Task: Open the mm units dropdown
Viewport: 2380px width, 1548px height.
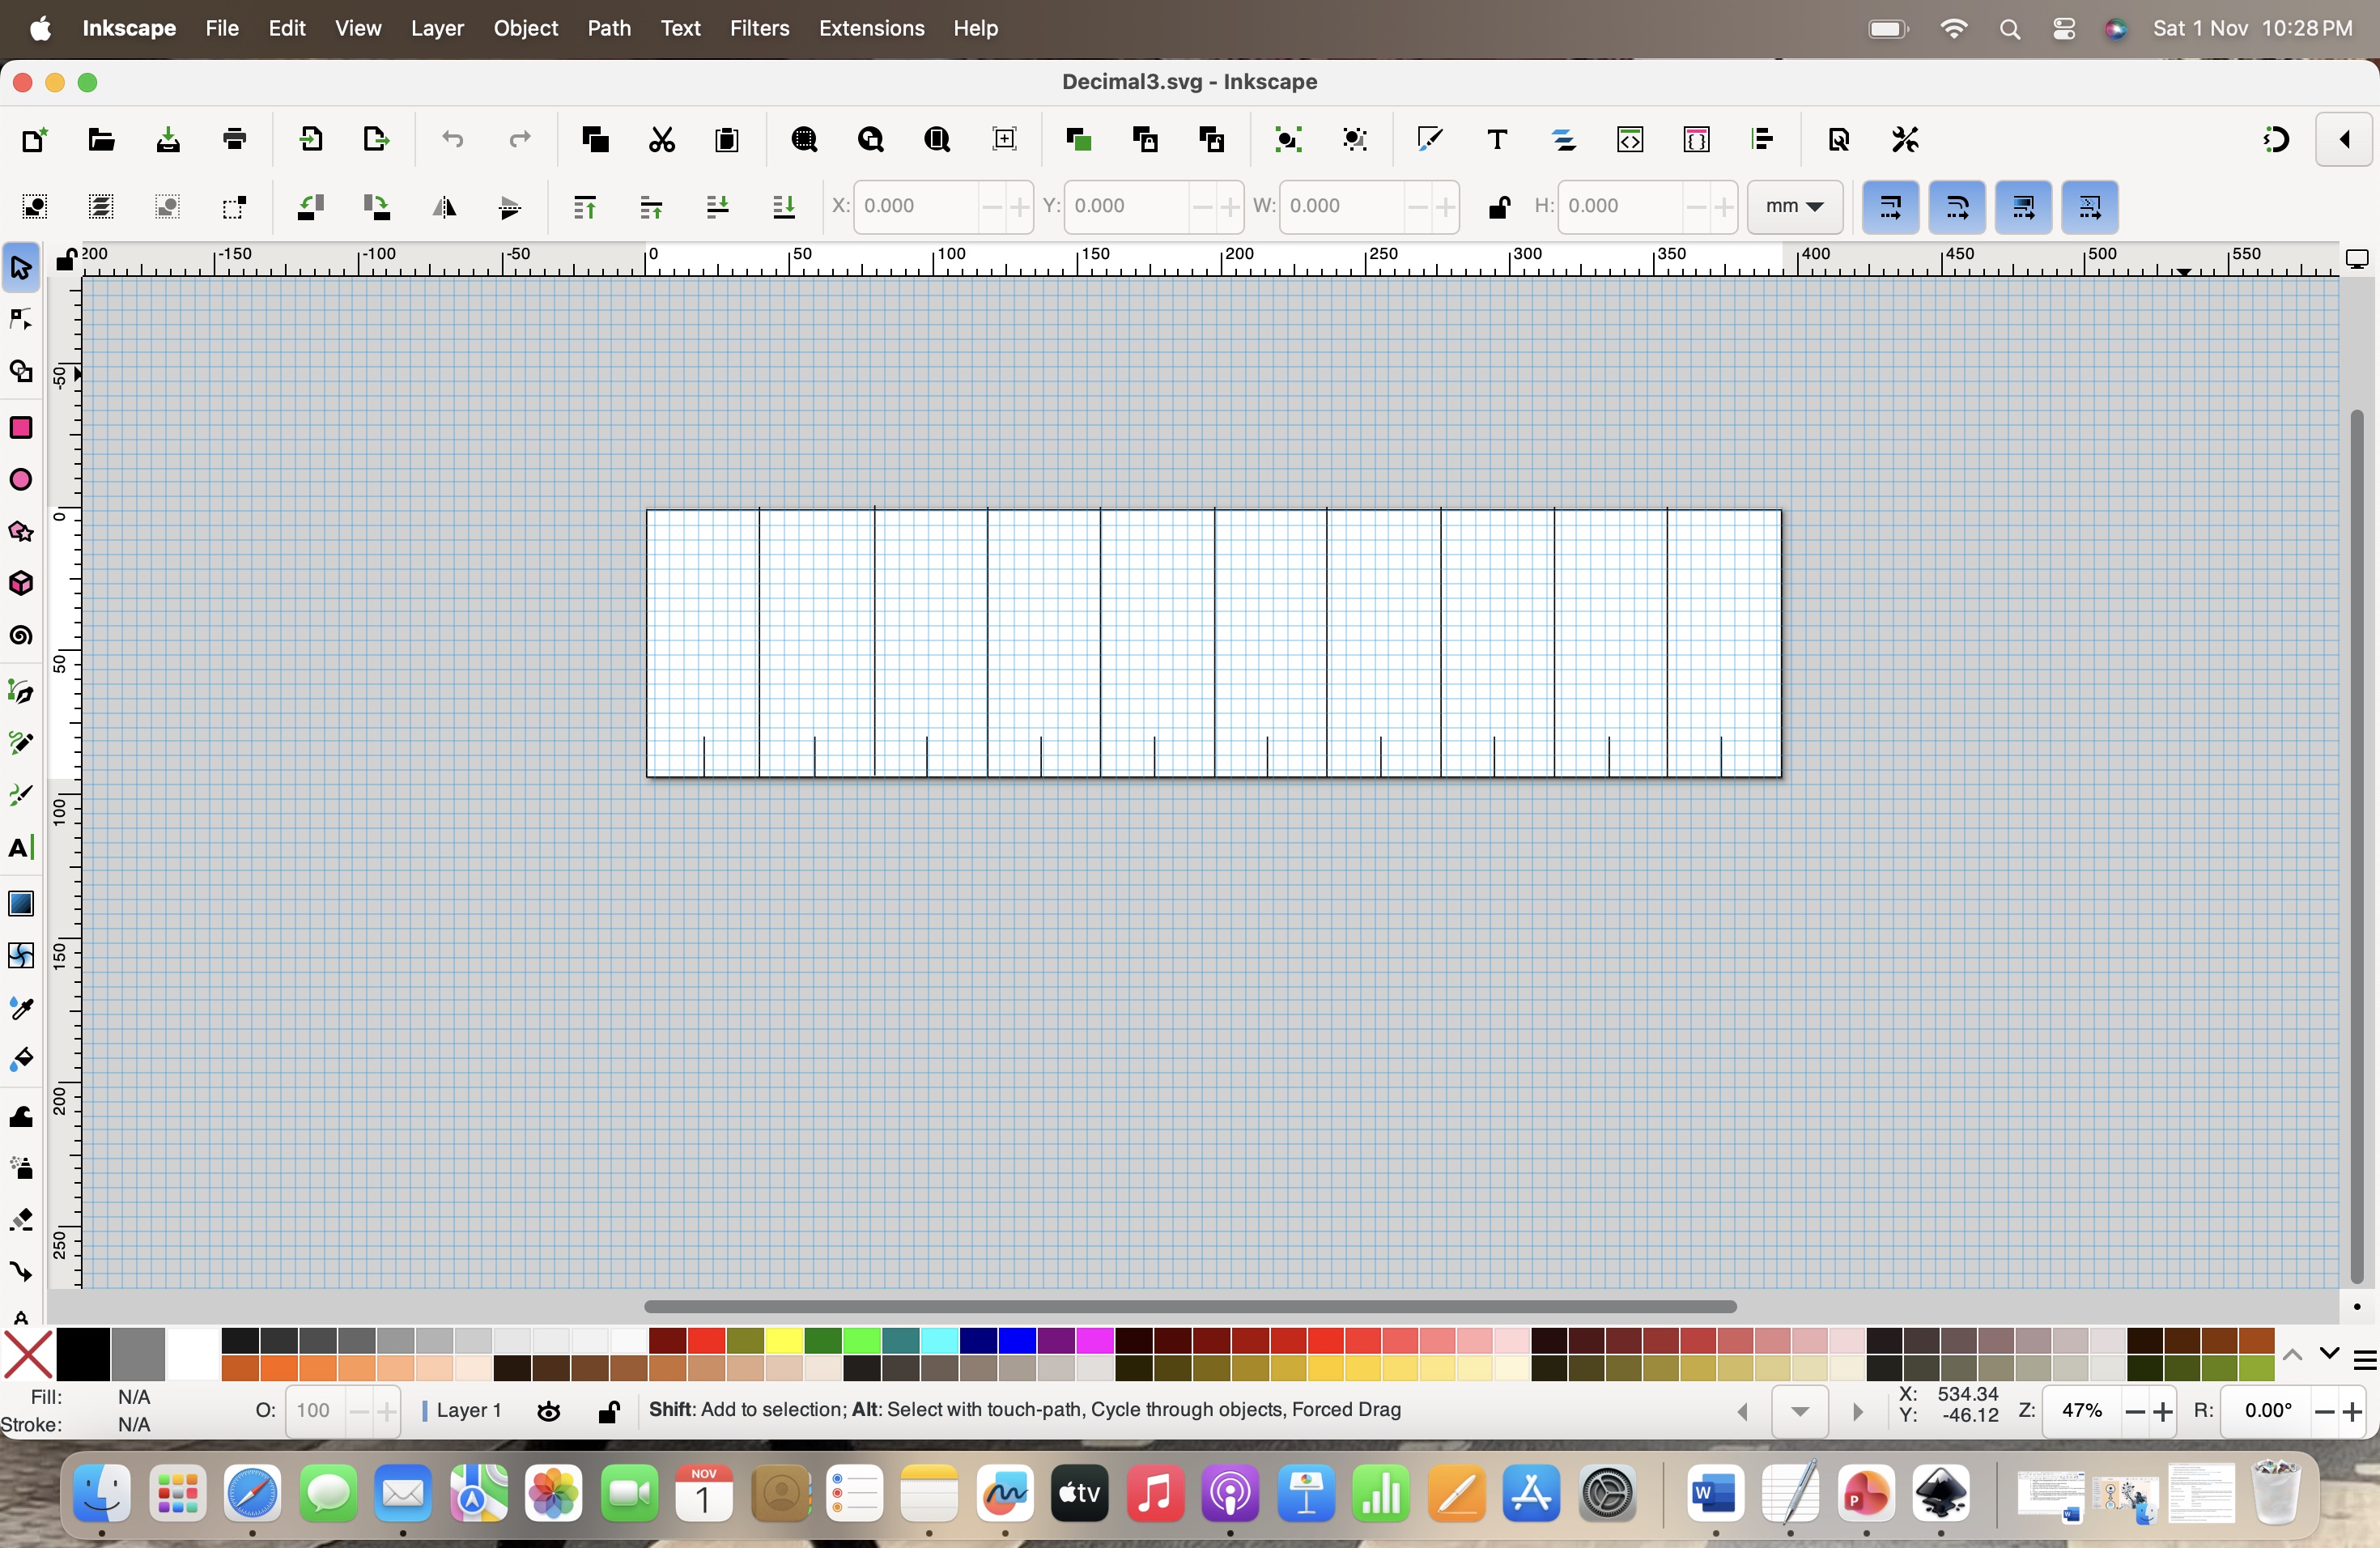Action: click(x=1794, y=207)
